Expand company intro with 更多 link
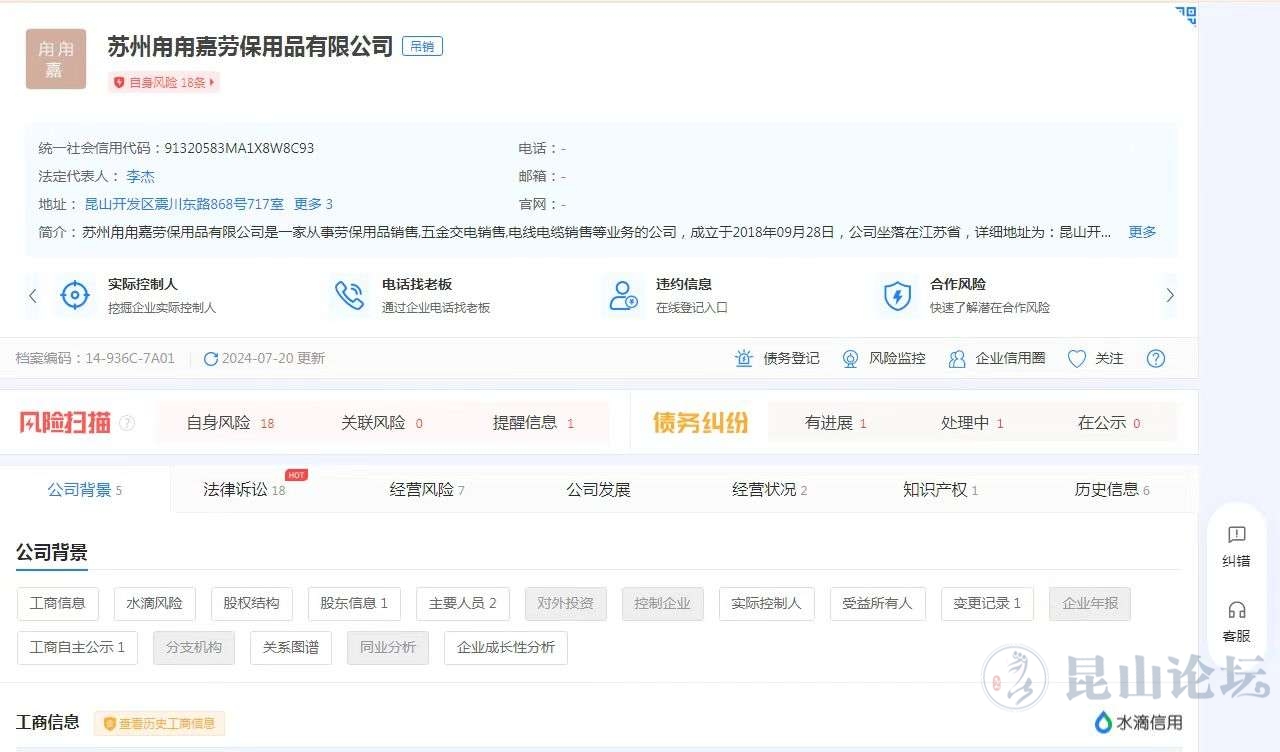The width and height of the screenshot is (1280, 752). [1142, 232]
